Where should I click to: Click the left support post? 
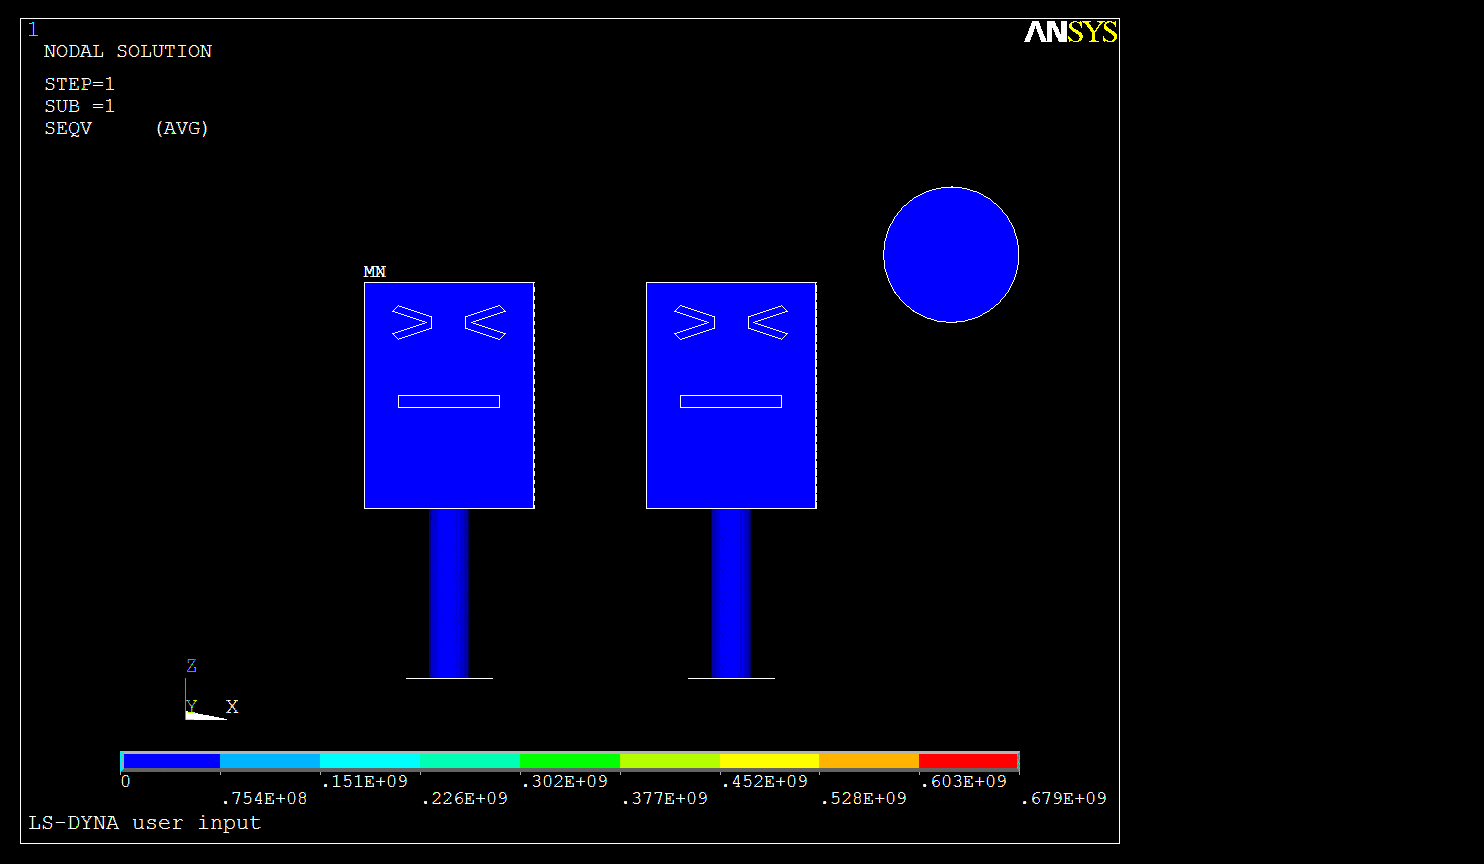[x=448, y=590]
